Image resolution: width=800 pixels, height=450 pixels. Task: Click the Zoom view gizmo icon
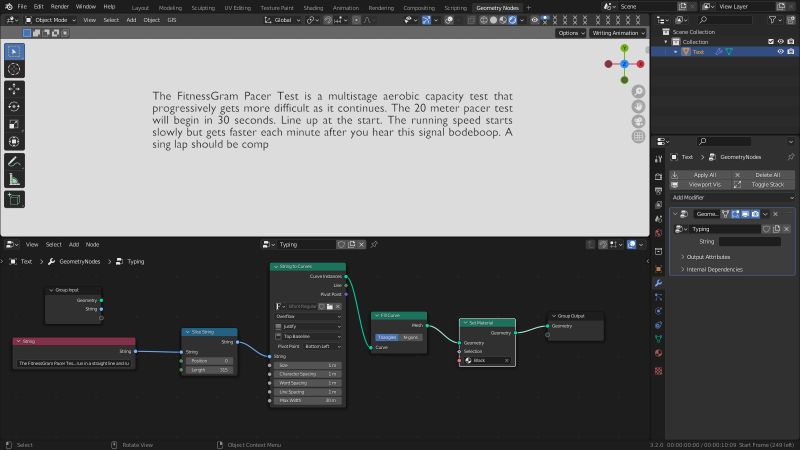[x=638, y=91]
